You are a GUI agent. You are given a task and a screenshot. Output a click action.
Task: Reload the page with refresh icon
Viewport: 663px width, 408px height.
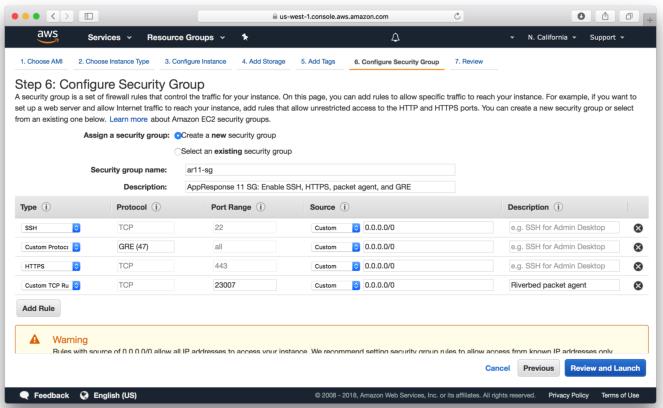[457, 16]
